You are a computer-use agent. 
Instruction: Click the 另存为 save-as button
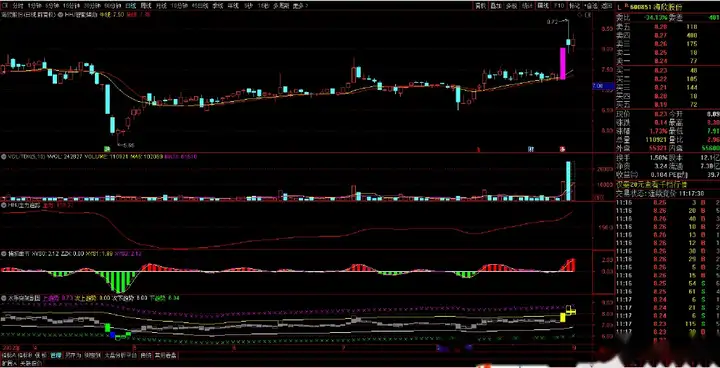[x=73, y=355]
